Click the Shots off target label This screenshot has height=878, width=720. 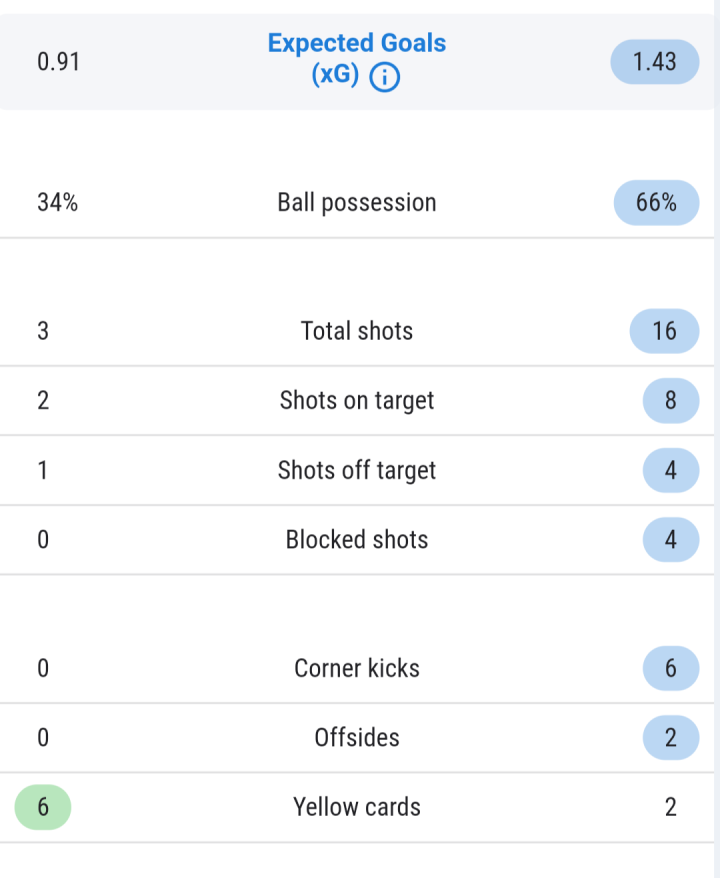pyautogui.click(x=357, y=470)
